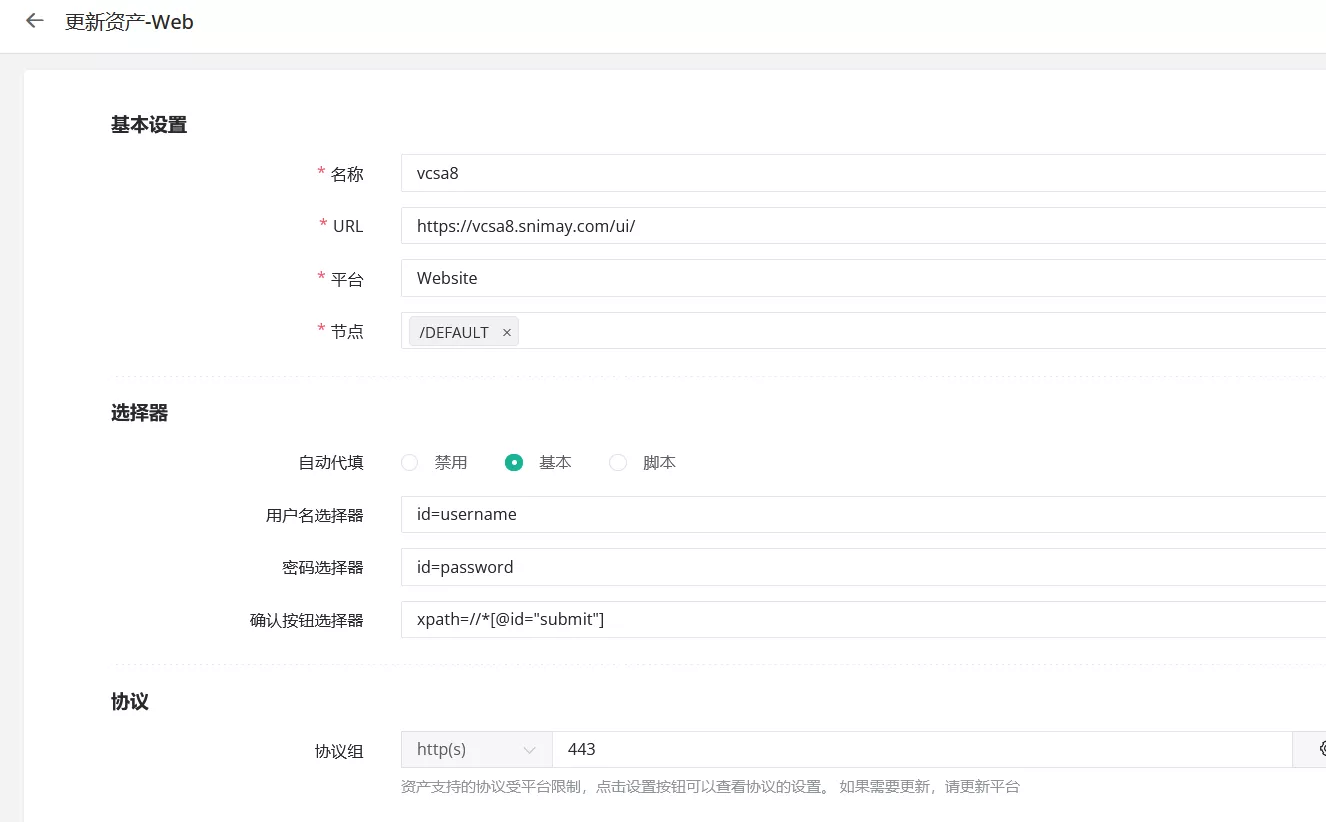
Task: Click the 选择器 section heading
Action: [x=139, y=413]
